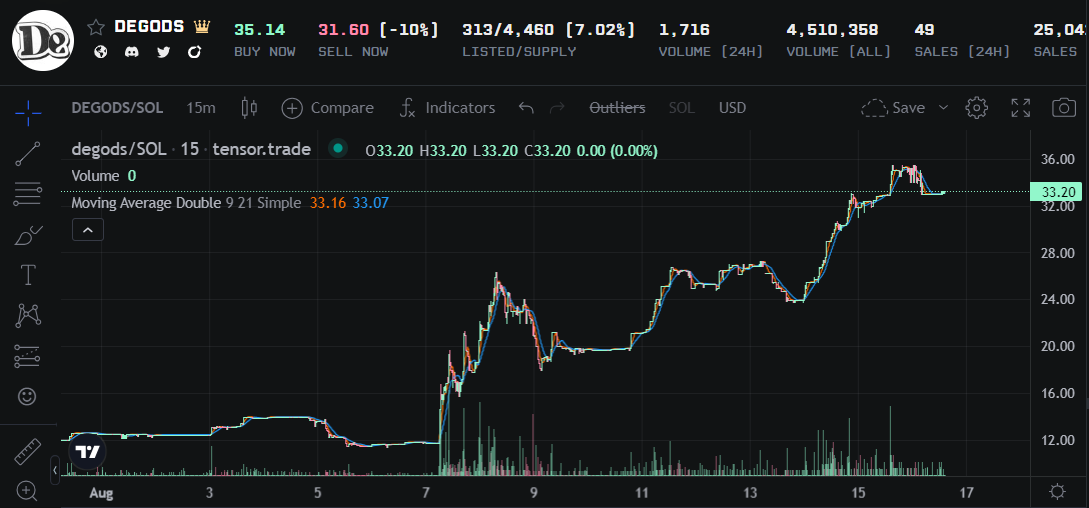Select the Text annotation tool
The height and width of the screenshot is (508, 1089).
[28, 275]
